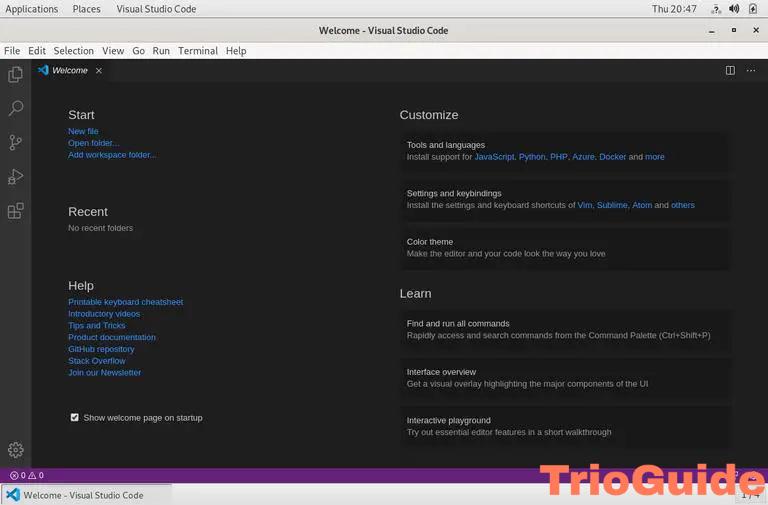Viewport: 768px width, 505px height.
Task: Click the errors and warnings status indicator
Action: pyautogui.click(x=27, y=475)
